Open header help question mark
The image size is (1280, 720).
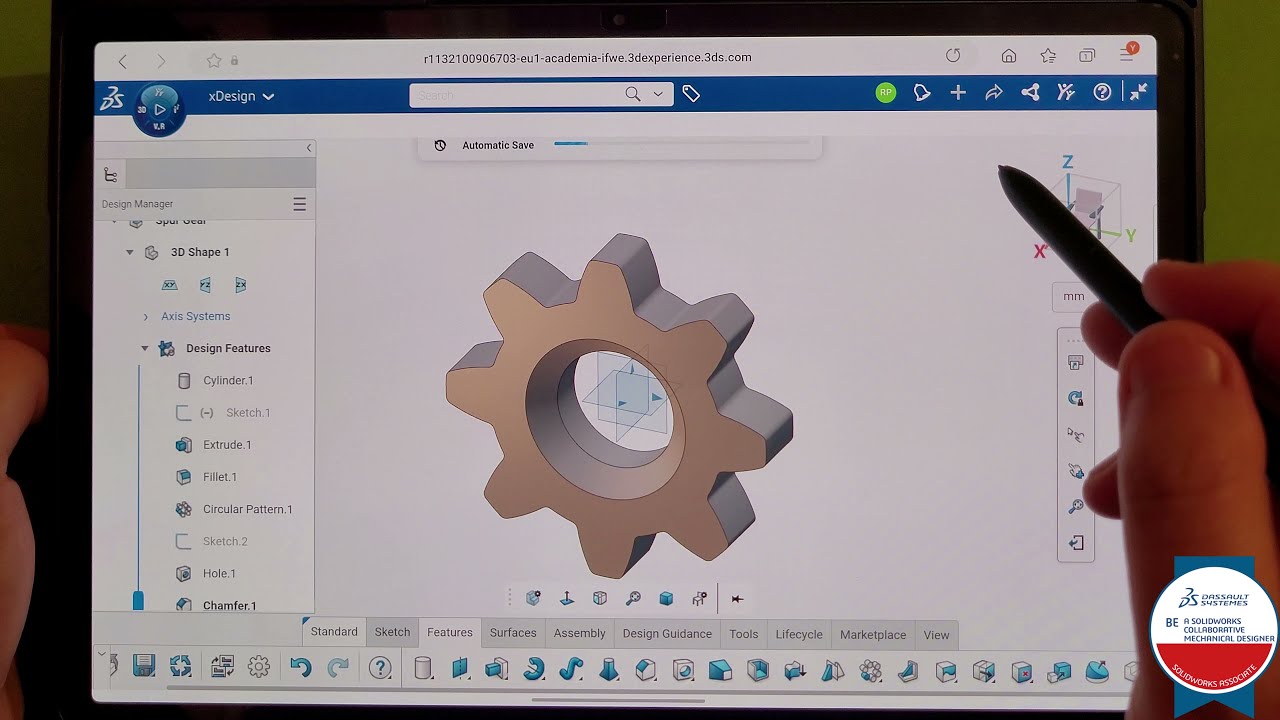point(1102,93)
